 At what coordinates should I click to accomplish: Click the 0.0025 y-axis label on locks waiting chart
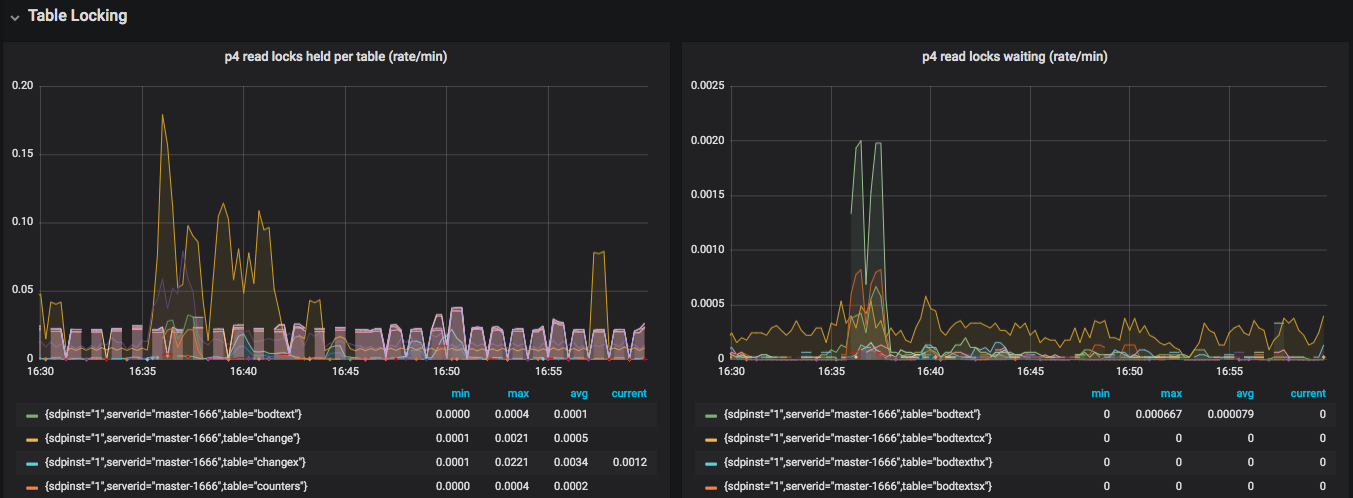708,86
